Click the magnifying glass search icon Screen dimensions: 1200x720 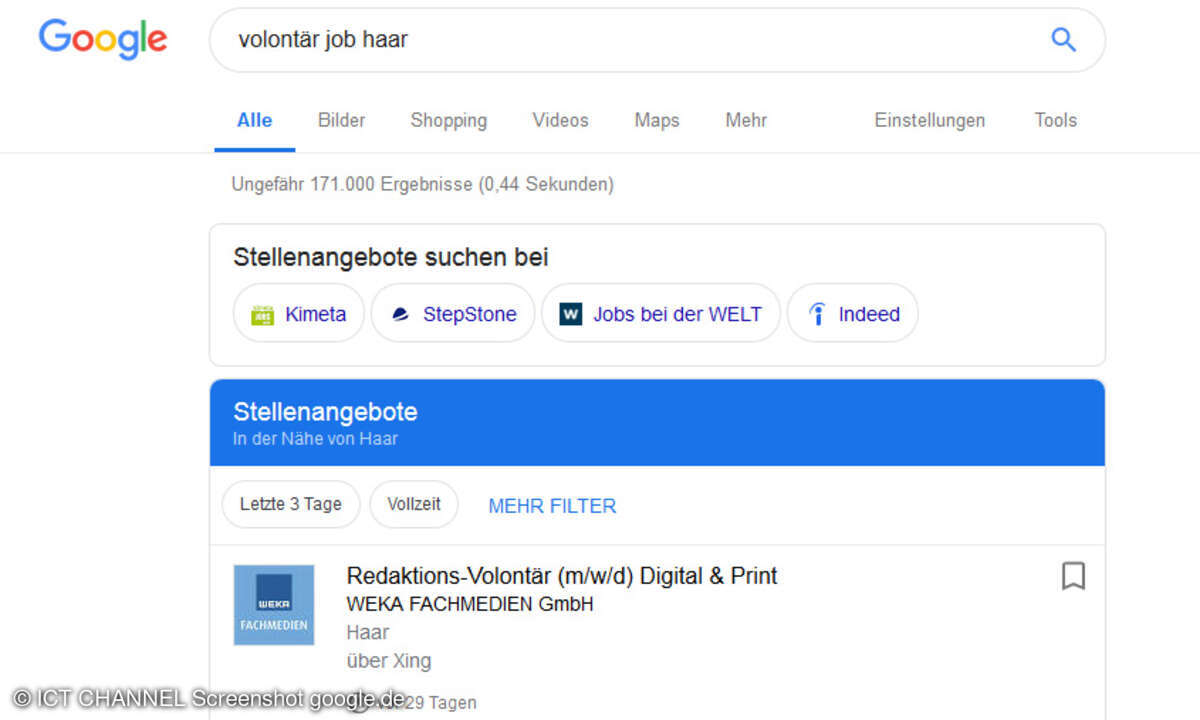coord(1063,40)
